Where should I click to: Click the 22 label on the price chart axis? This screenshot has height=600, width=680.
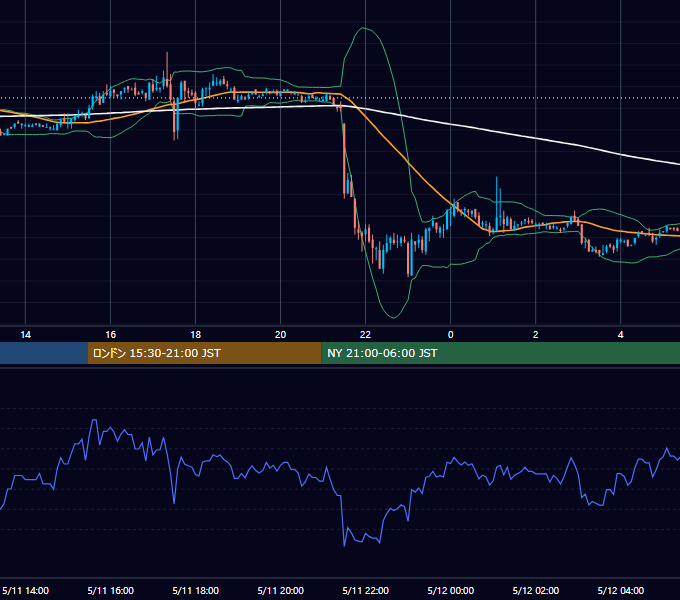pyautogui.click(x=366, y=335)
